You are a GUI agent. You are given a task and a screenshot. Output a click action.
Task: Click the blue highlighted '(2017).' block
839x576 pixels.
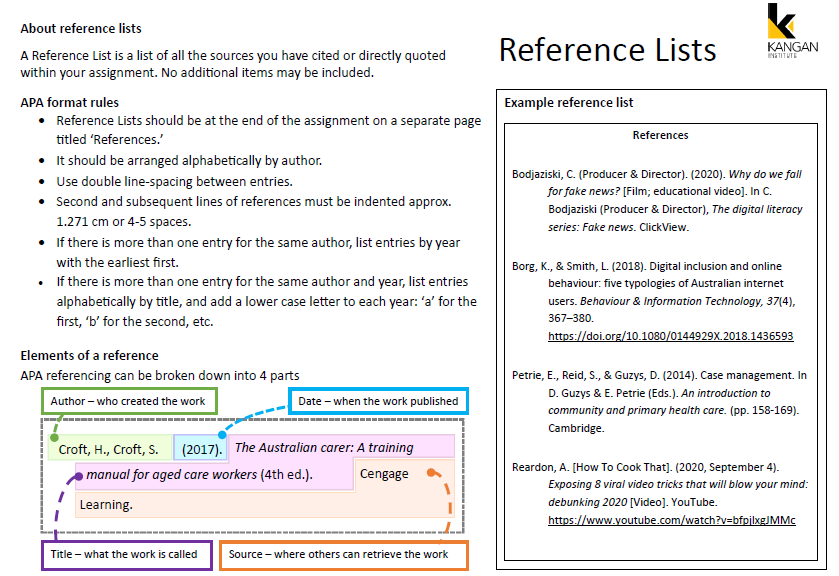(199, 449)
